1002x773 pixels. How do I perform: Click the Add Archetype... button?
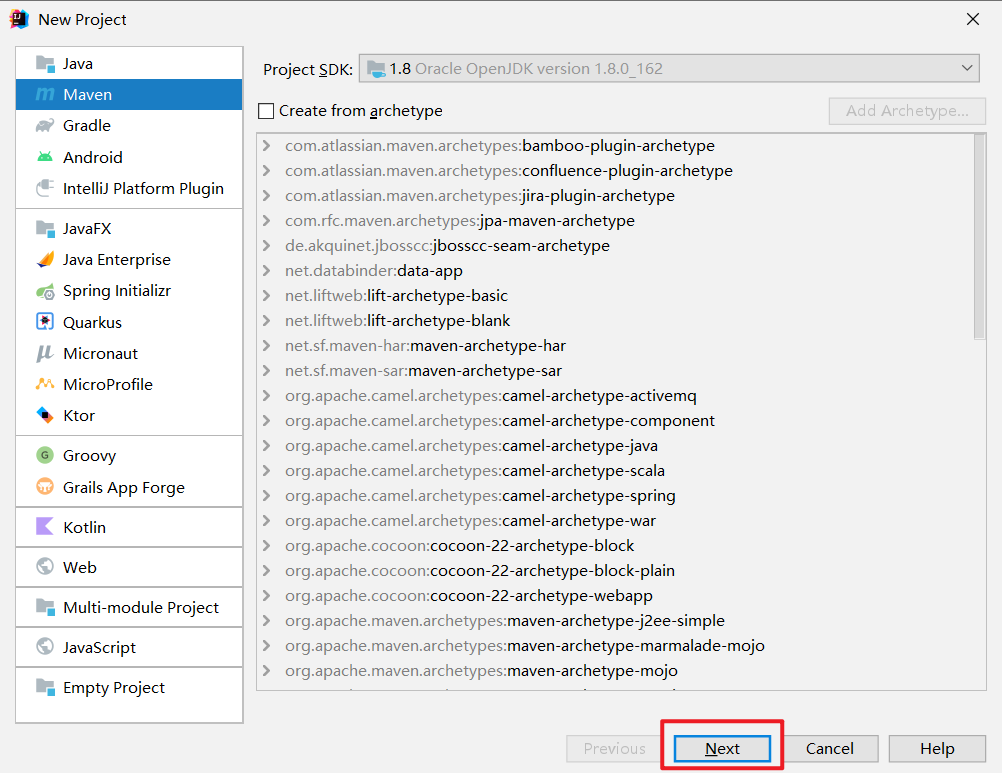907,111
